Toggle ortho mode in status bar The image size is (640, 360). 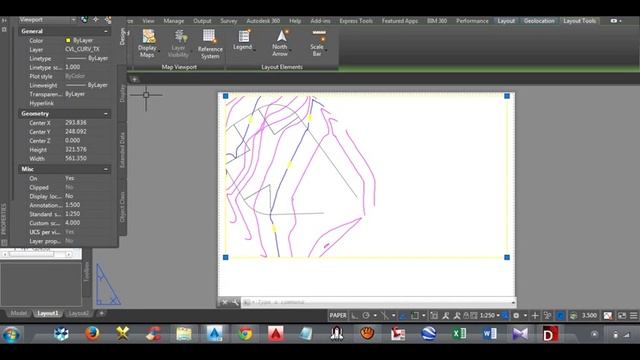coord(355,316)
